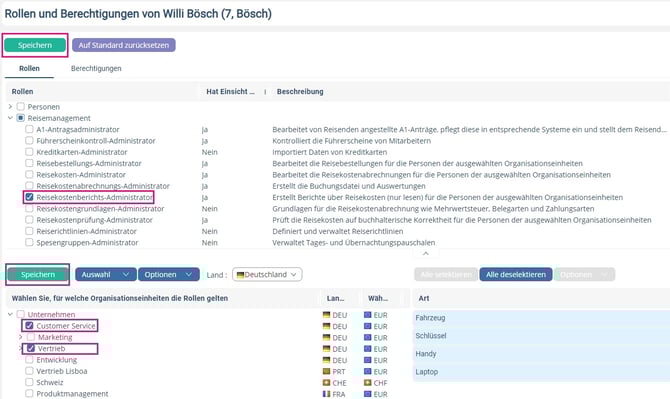670x399 pixels.
Task: Click the German flag in the Customer Service row
Action: click(x=326, y=326)
